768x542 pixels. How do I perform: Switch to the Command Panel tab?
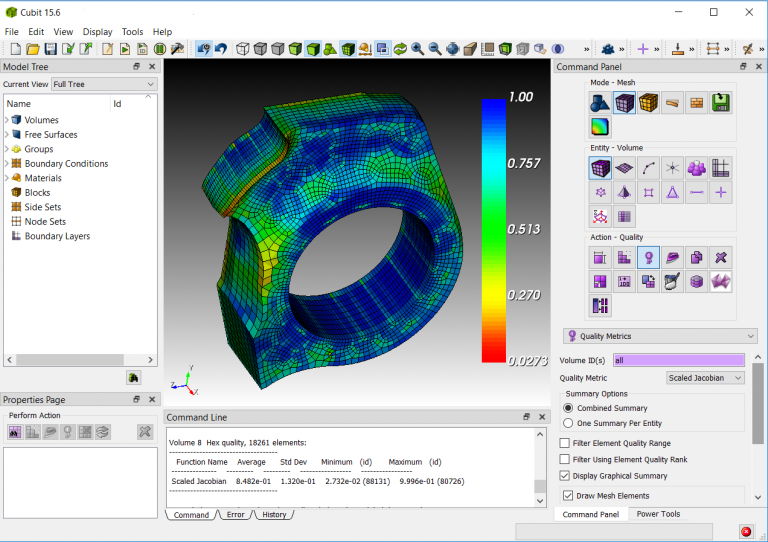click(591, 514)
